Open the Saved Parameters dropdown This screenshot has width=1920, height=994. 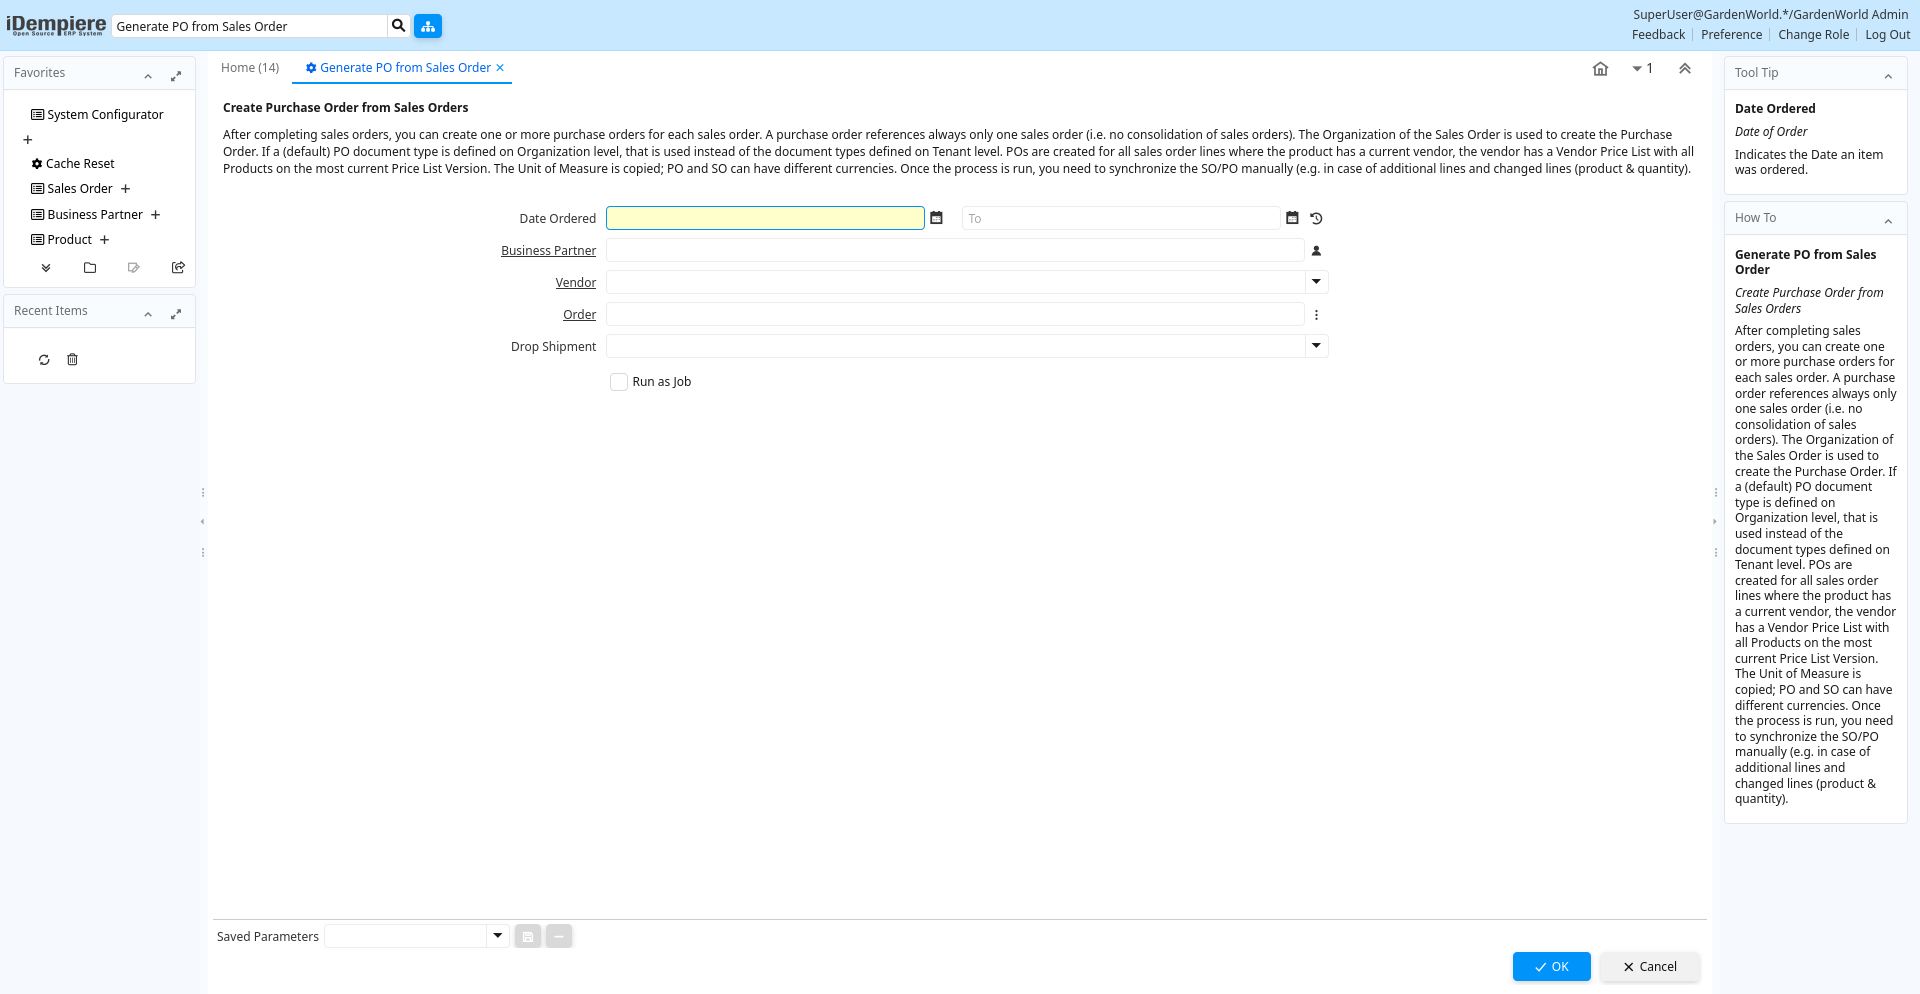497,936
